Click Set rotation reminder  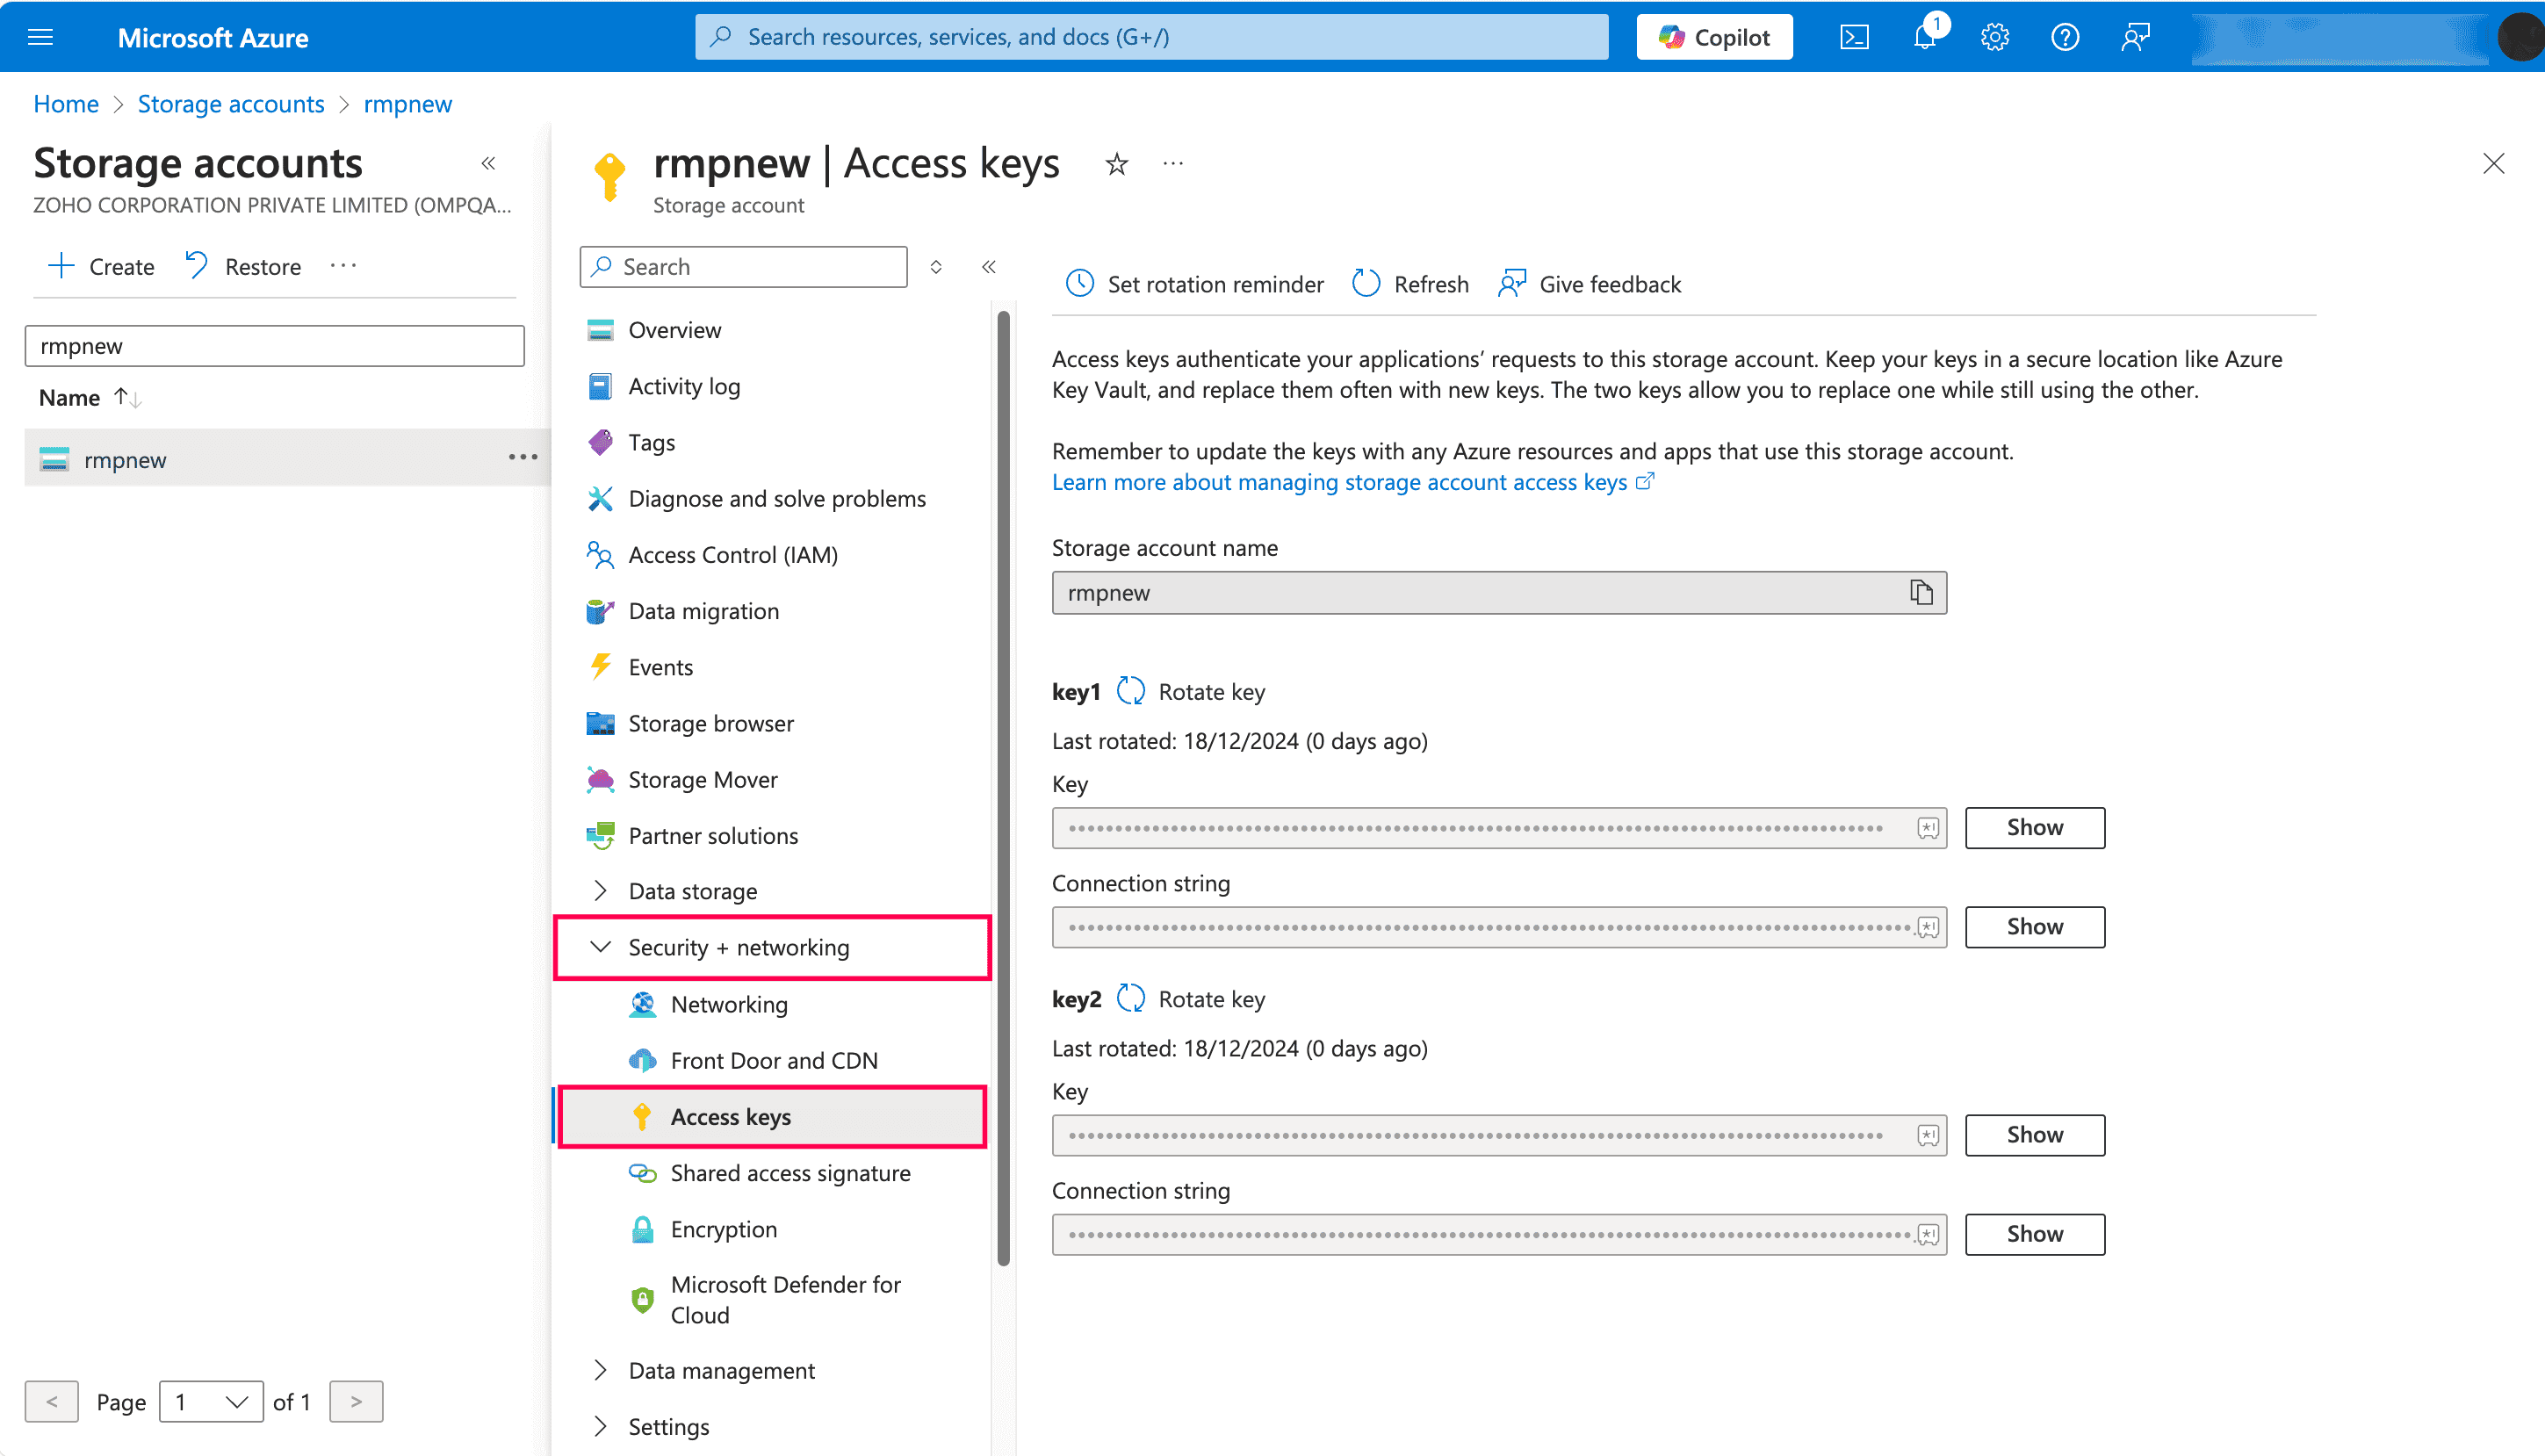click(x=1195, y=284)
